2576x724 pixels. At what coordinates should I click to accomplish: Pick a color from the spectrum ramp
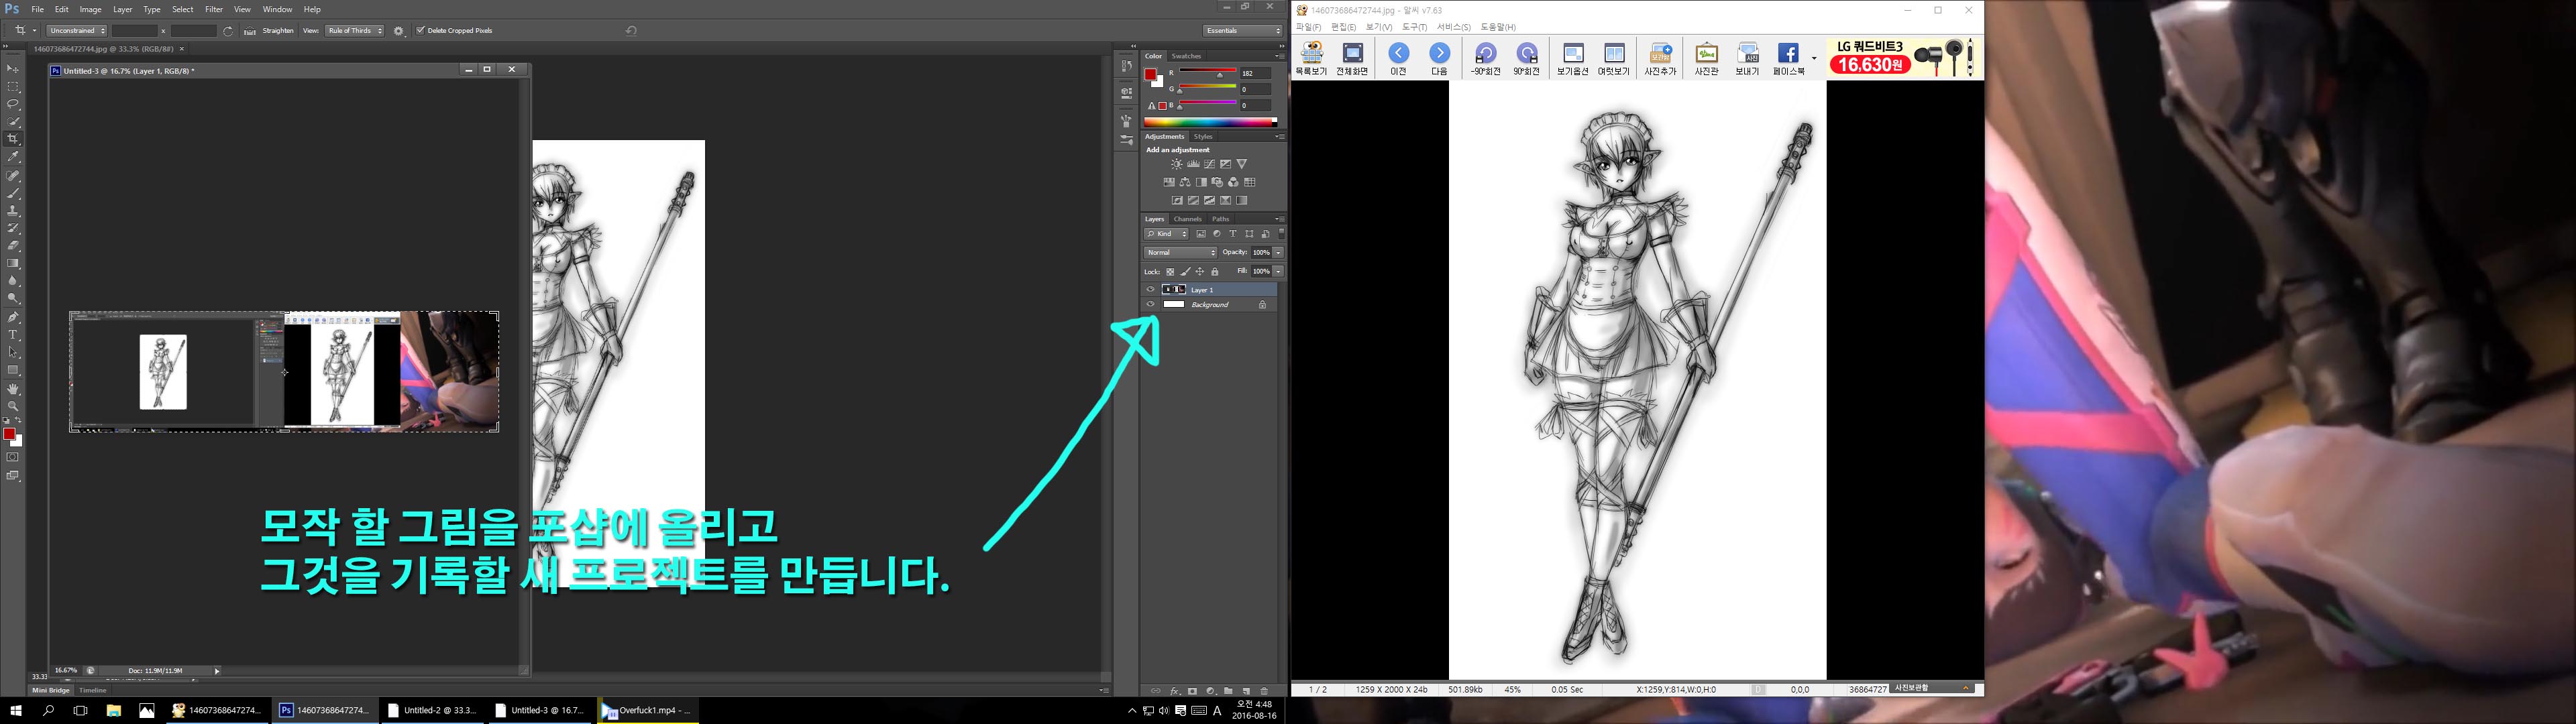point(1210,122)
